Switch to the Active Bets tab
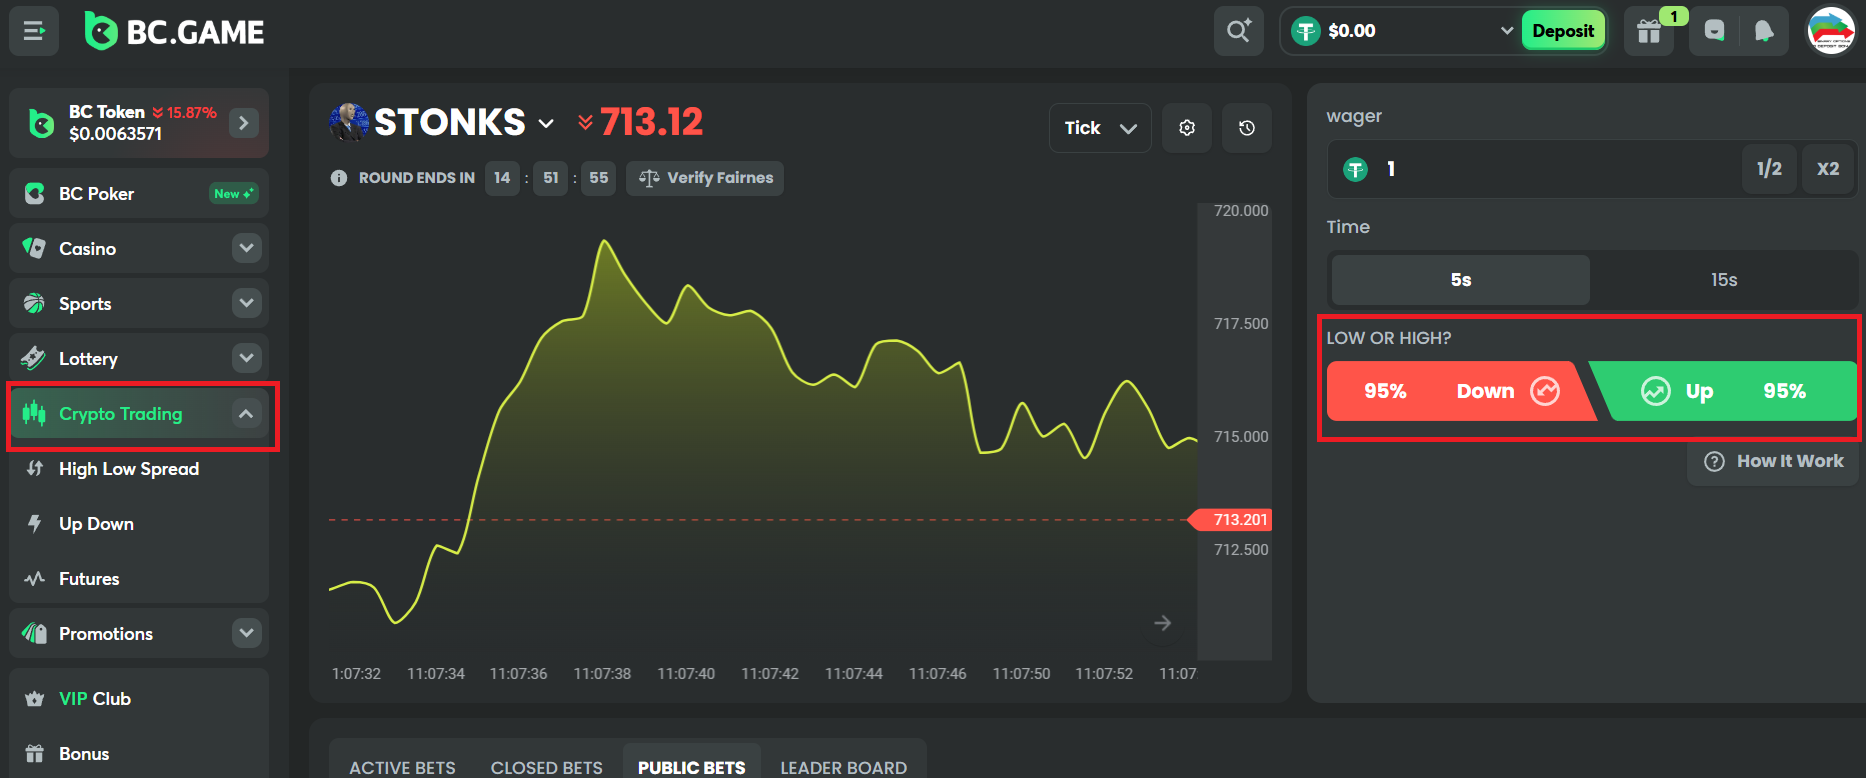The height and width of the screenshot is (778, 1866). pyautogui.click(x=402, y=767)
